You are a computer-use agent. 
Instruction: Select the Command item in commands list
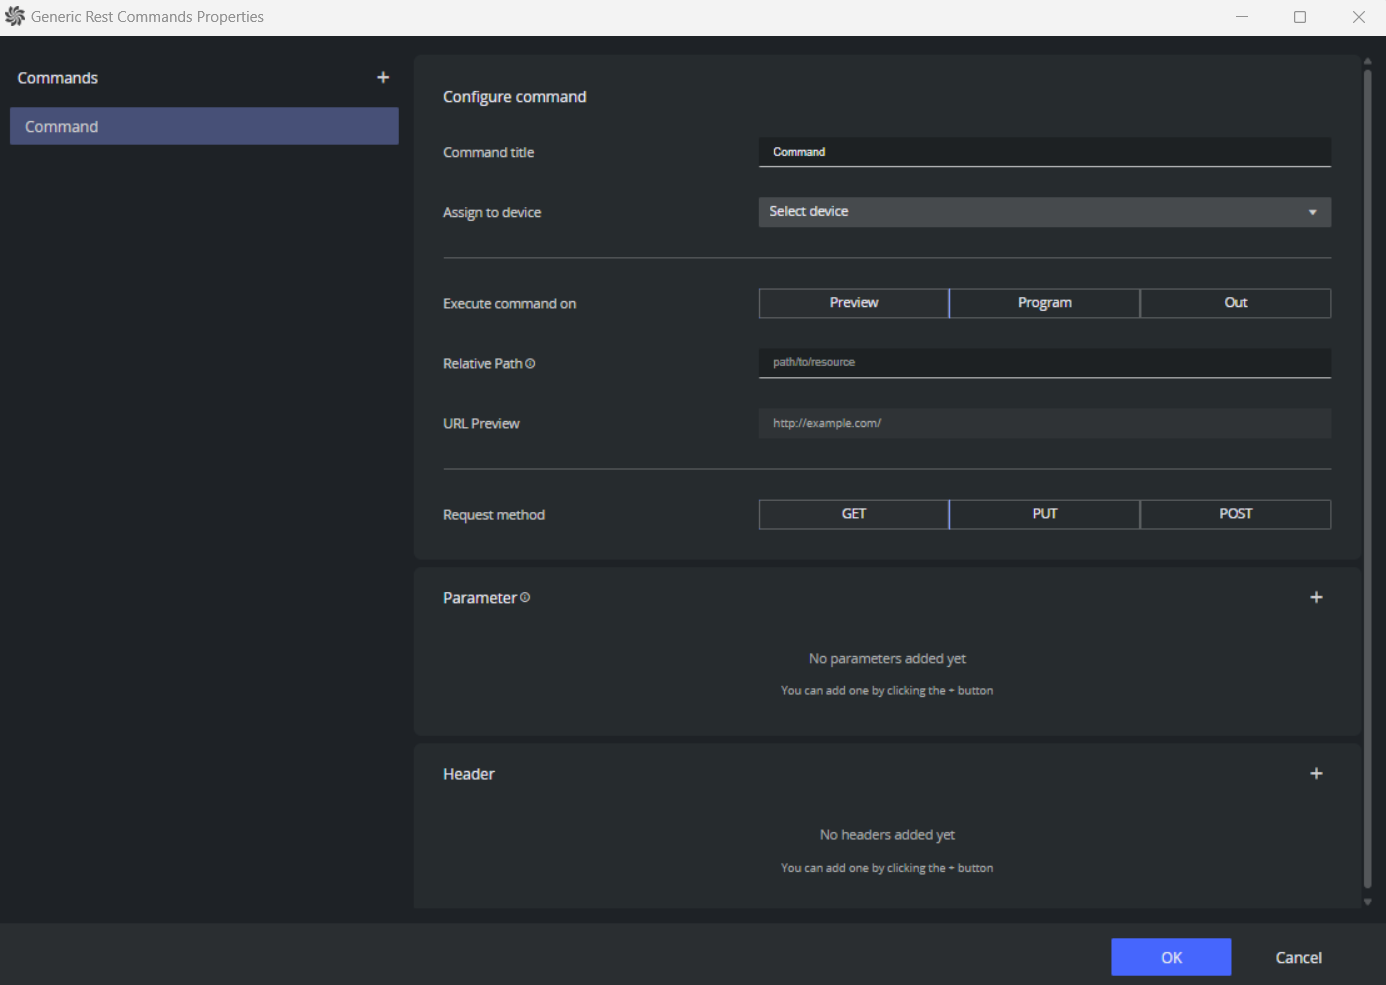pos(204,127)
